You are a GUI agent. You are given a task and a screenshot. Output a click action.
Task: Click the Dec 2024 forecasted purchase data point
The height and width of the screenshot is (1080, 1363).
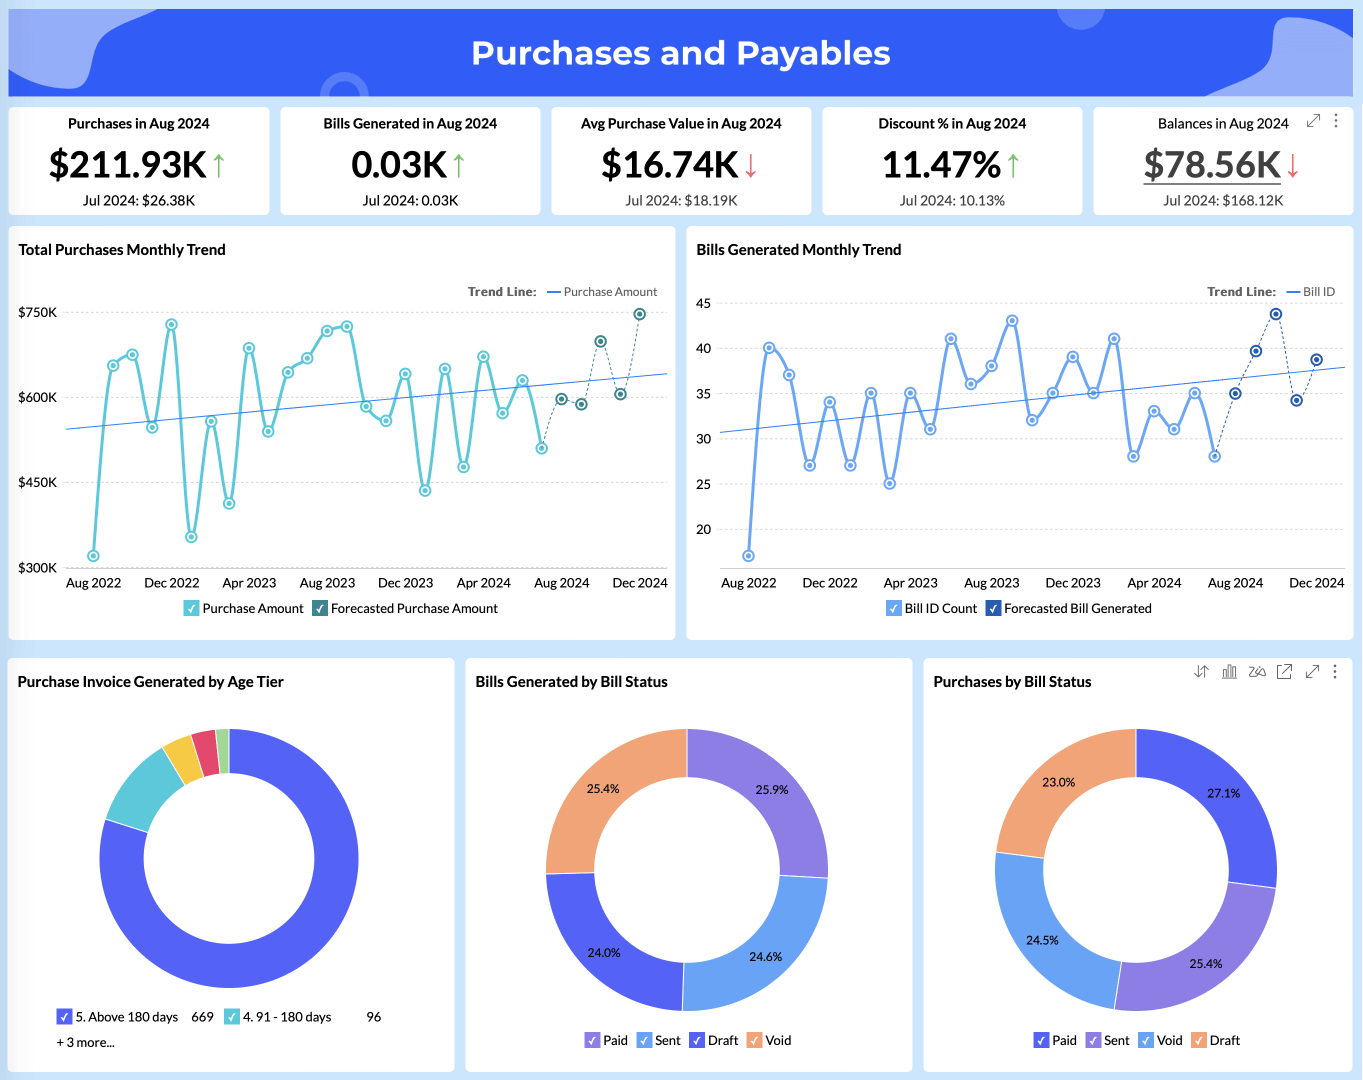pos(640,314)
